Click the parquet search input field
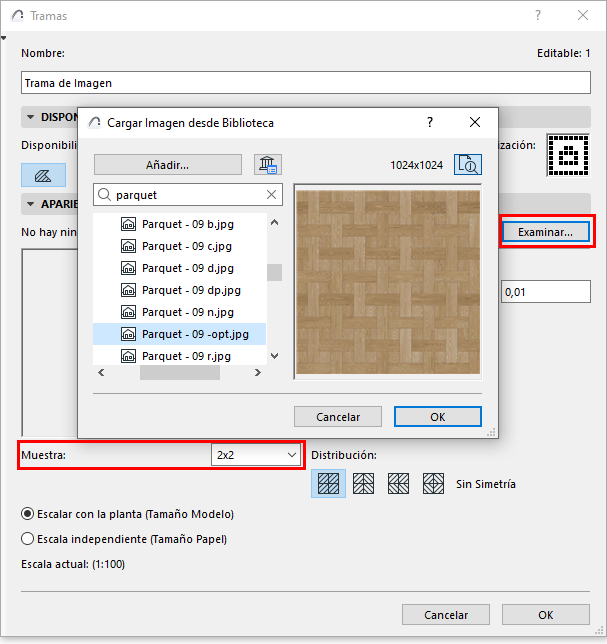Viewport: 607px width, 644px height. click(x=188, y=195)
